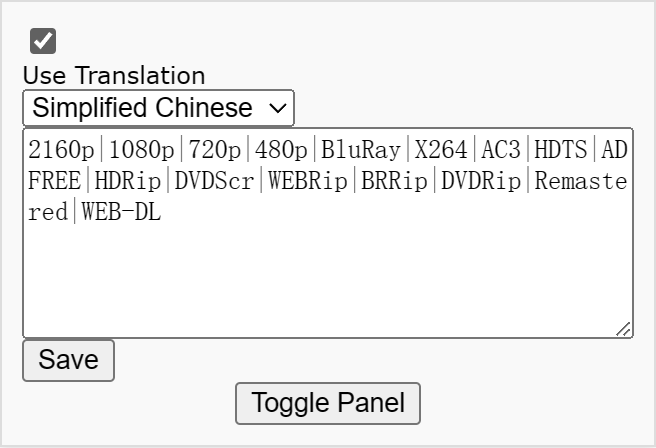
Task: Uncheck the checkbox above Use Translation
Action: point(43,41)
